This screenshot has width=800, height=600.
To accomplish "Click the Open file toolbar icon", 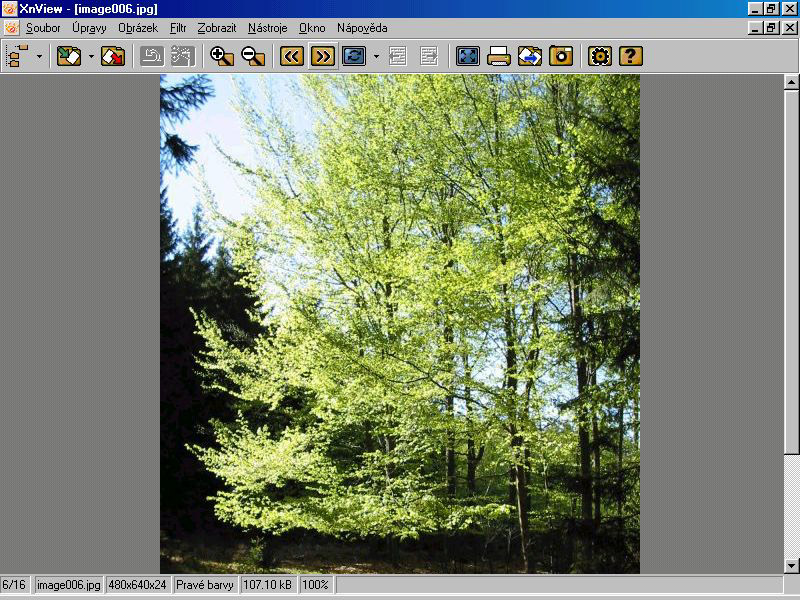I will (x=69, y=56).
